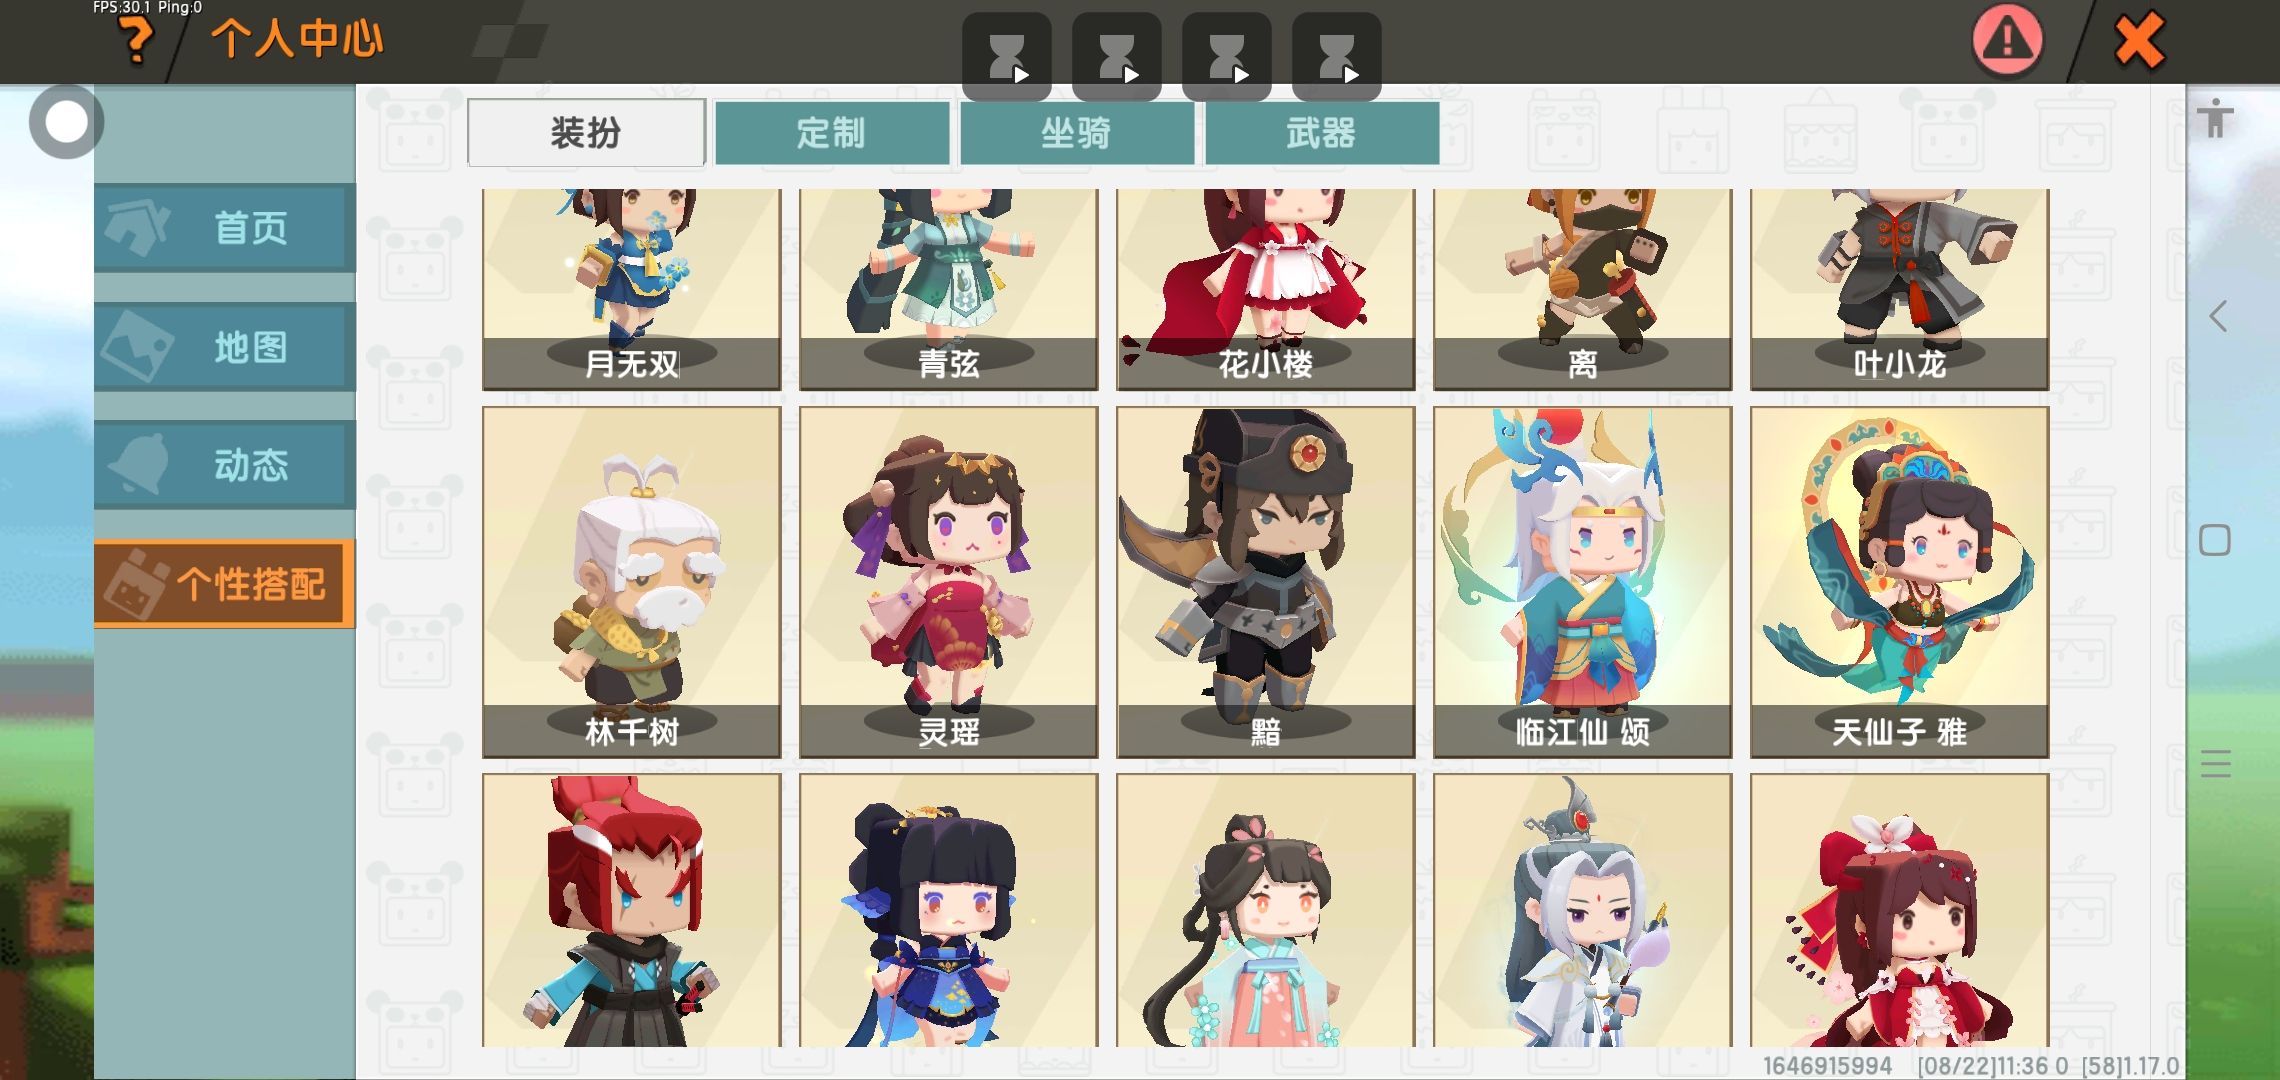Screen dimensions: 2280x1080
Task: Tap the floating white circle recorder button
Action: [x=67, y=122]
